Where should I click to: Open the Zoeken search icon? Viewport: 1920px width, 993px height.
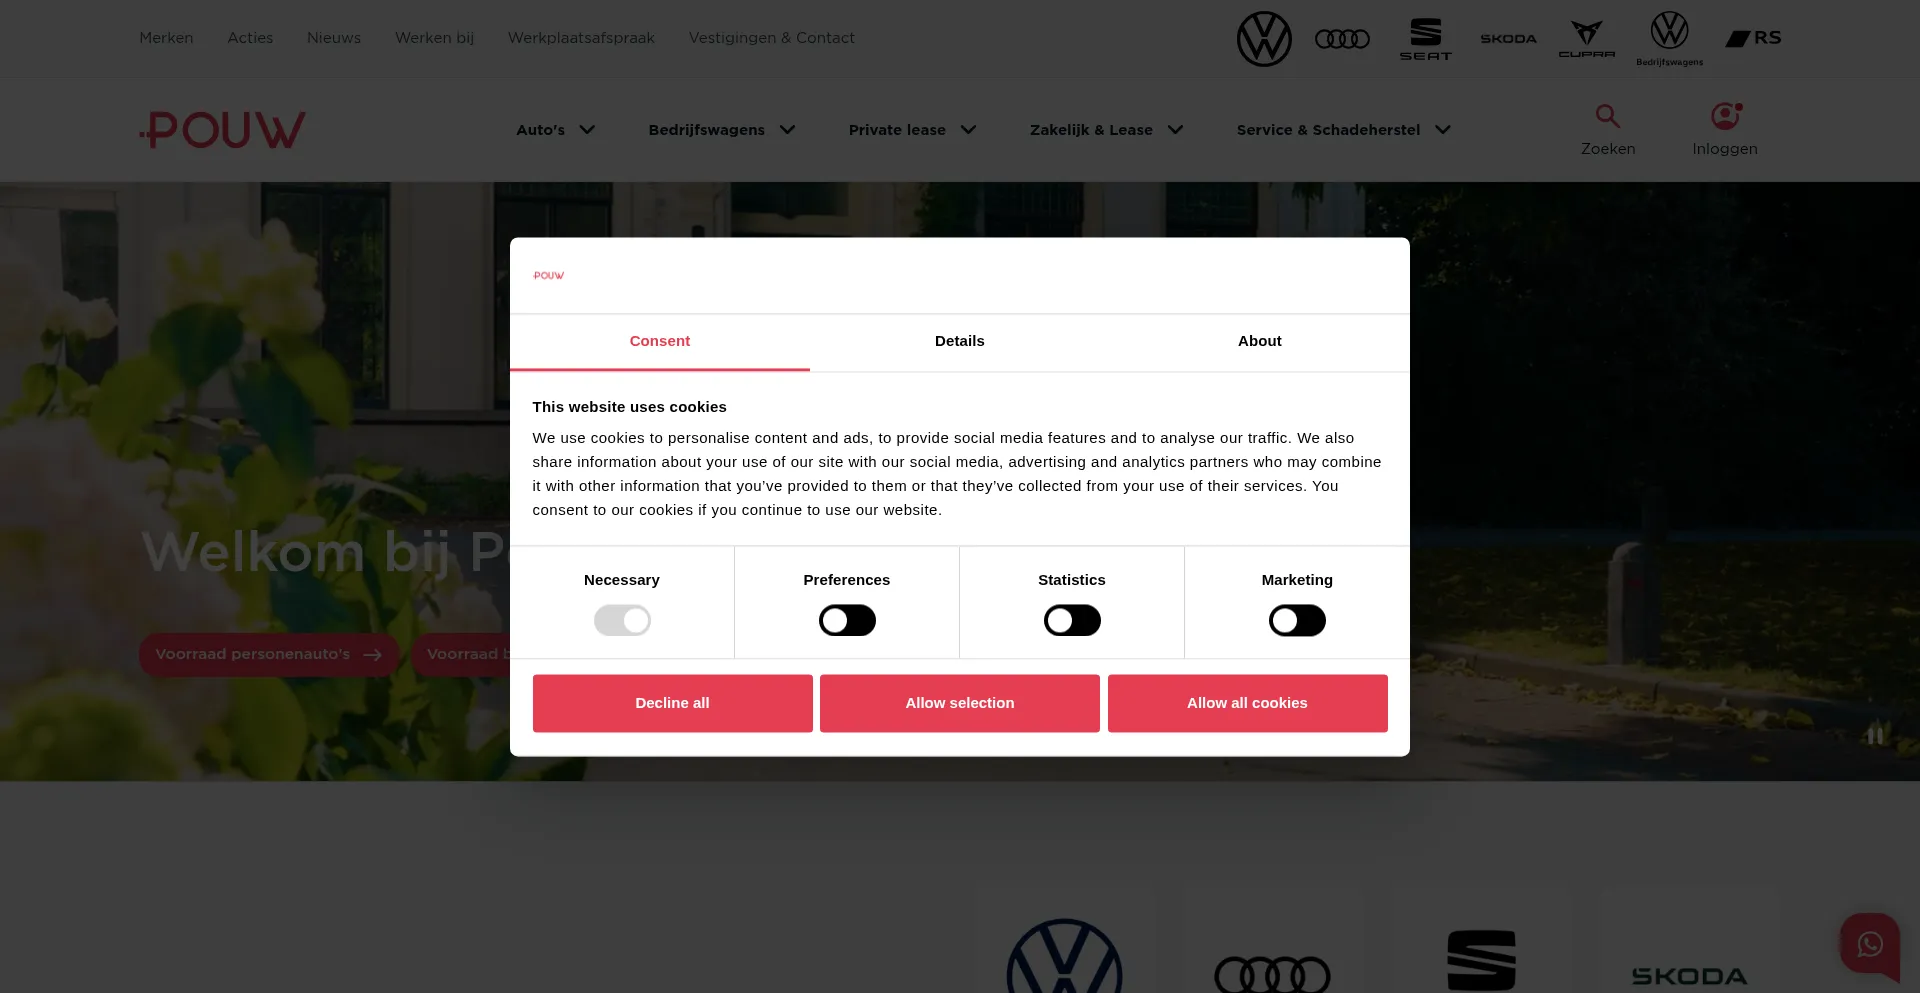[1608, 116]
